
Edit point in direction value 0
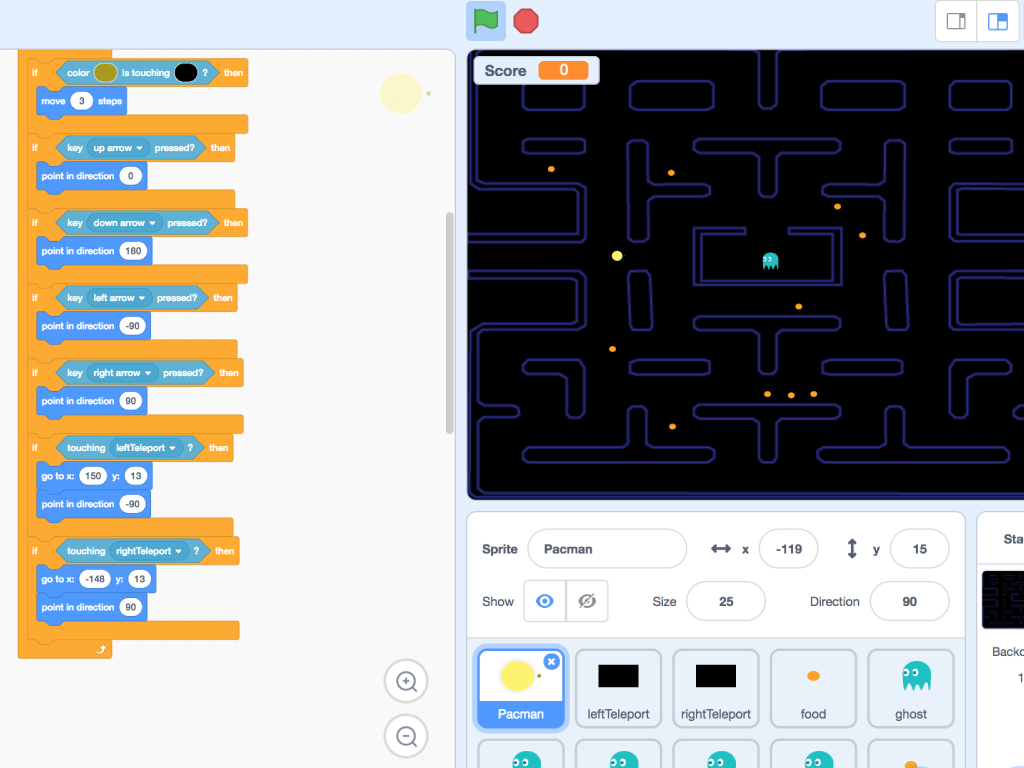click(x=131, y=176)
